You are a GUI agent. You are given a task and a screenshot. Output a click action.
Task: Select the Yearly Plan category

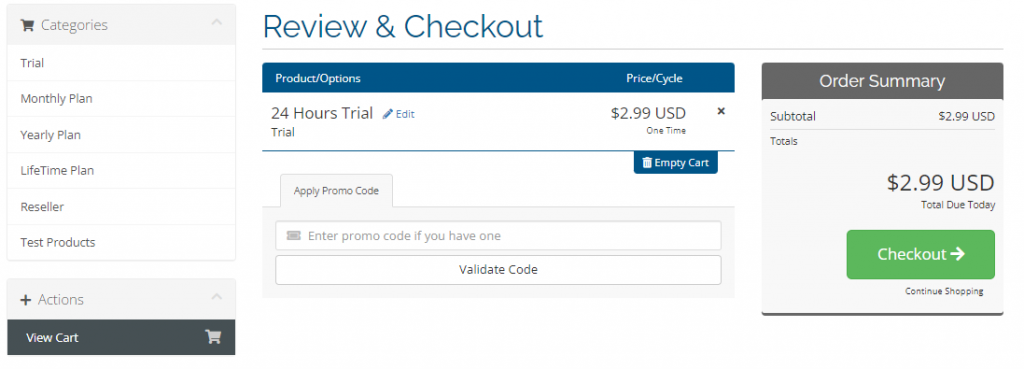(121, 135)
